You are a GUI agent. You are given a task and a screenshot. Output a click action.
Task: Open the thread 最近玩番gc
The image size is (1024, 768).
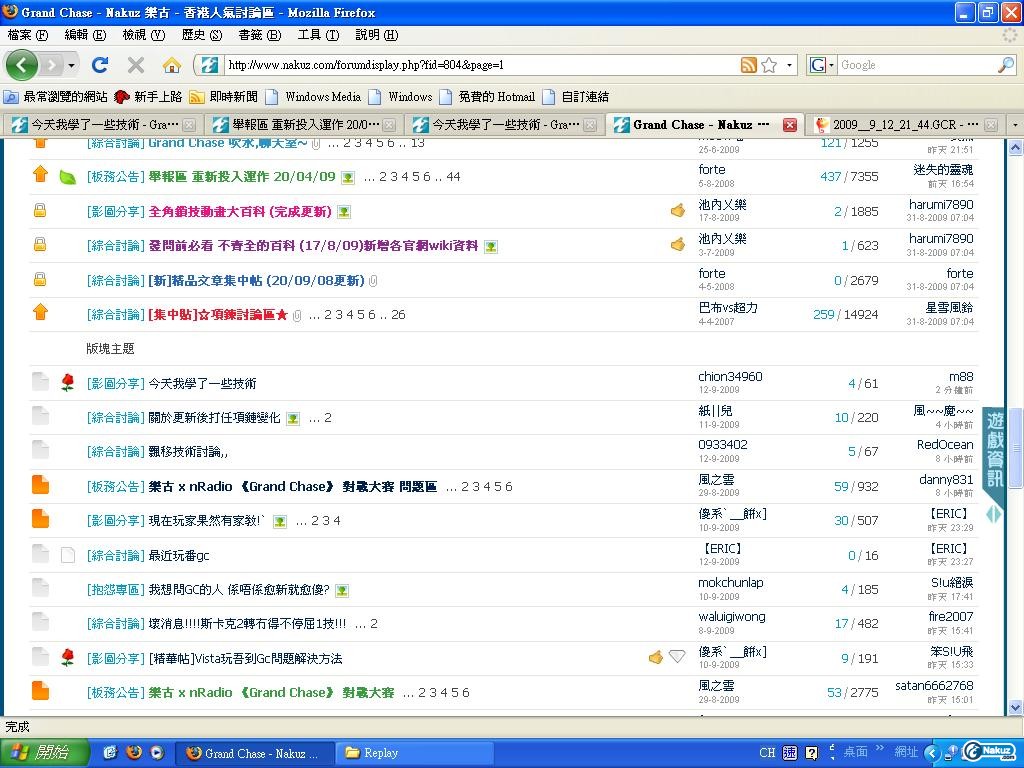(179, 555)
